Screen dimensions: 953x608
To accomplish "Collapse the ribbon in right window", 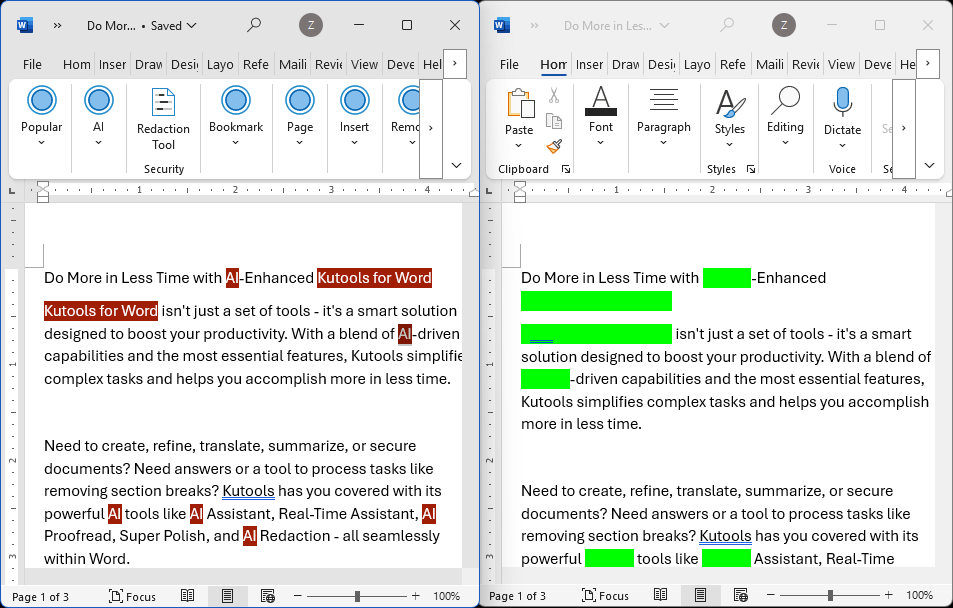I will 929,165.
